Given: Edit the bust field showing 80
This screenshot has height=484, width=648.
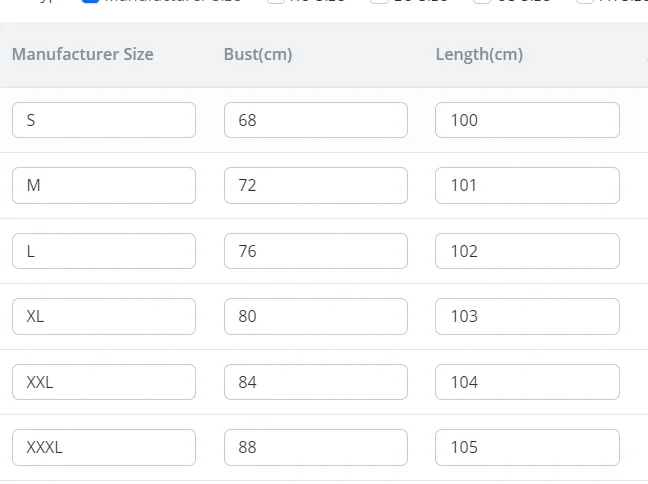Looking at the screenshot, I should [x=316, y=316].
